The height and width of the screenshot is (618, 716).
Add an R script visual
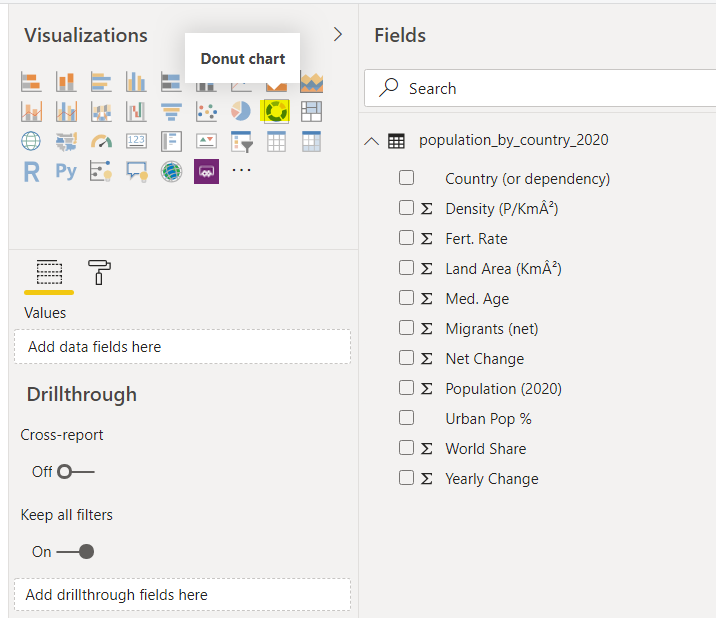pyautogui.click(x=31, y=171)
